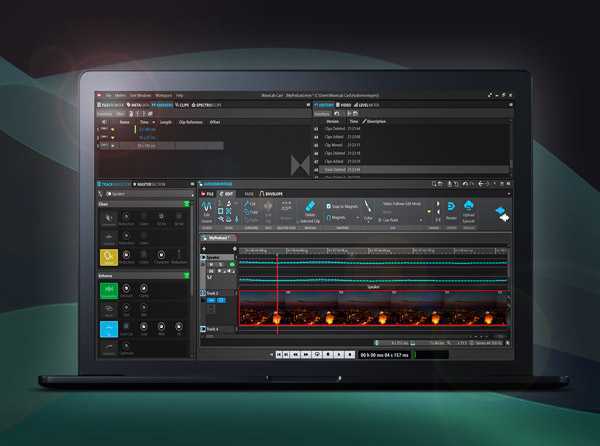600x446 pixels.
Task: Solo the Speaker track with S button
Action: 220,265
